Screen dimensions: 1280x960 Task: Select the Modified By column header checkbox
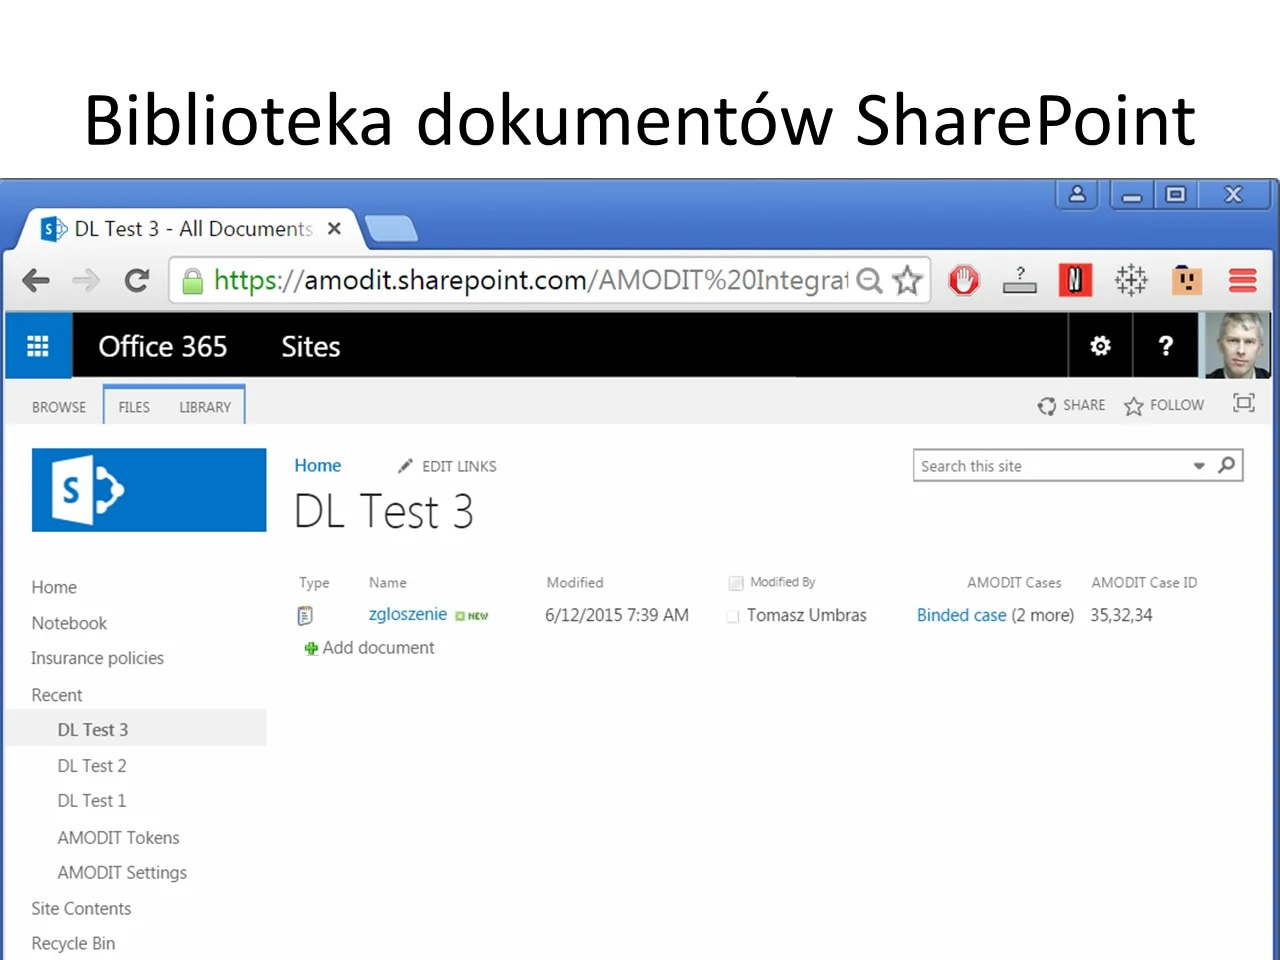736,583
